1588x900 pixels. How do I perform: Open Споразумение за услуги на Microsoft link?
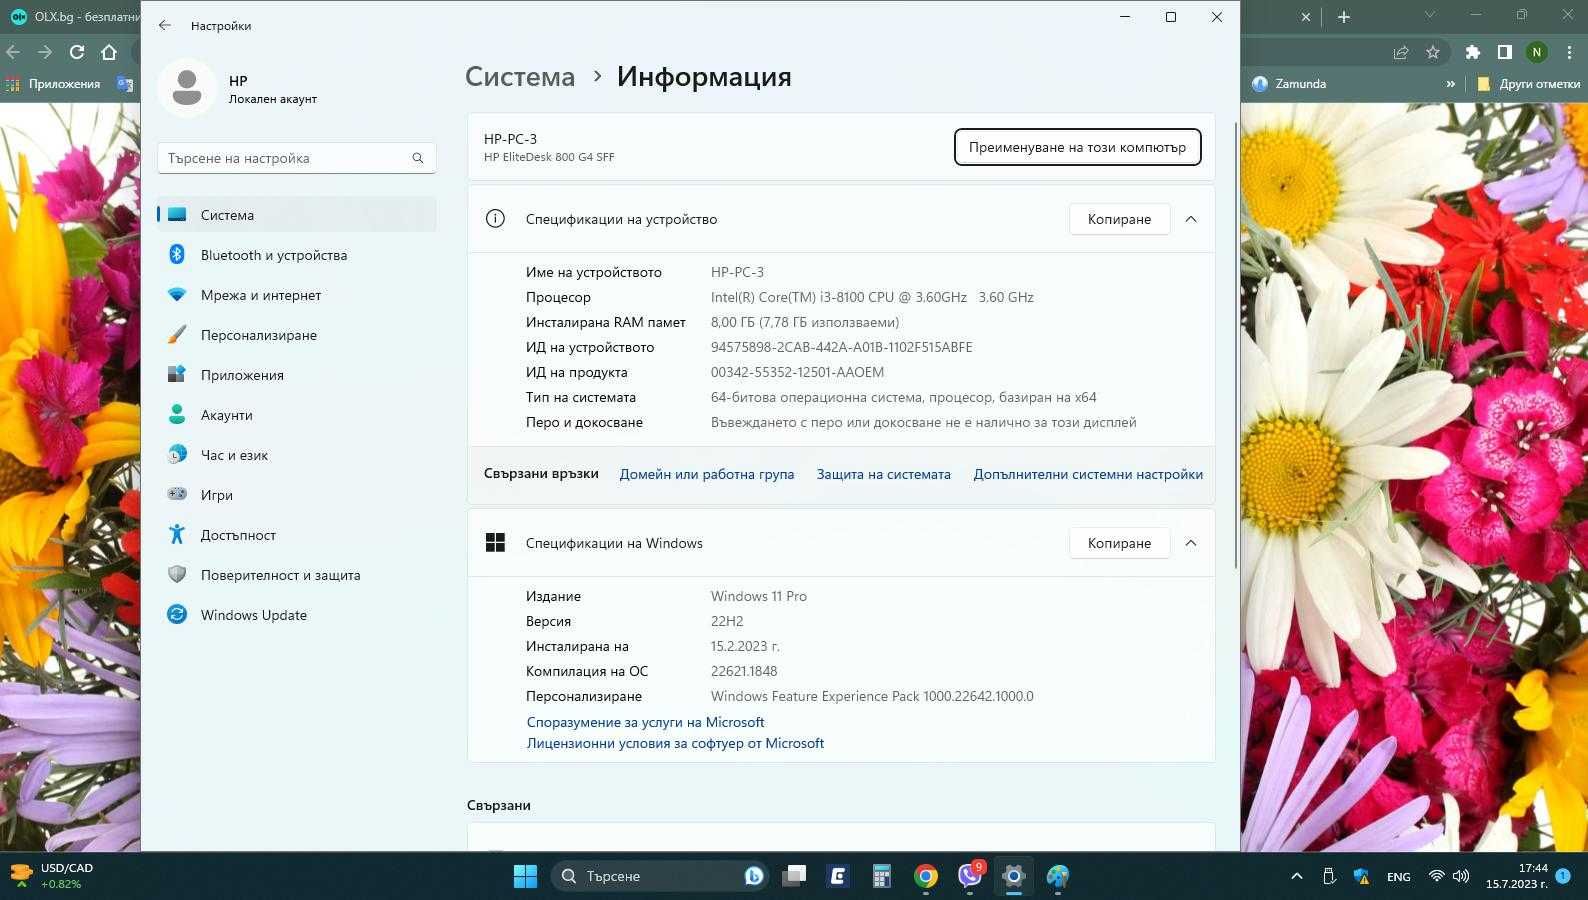645,722
